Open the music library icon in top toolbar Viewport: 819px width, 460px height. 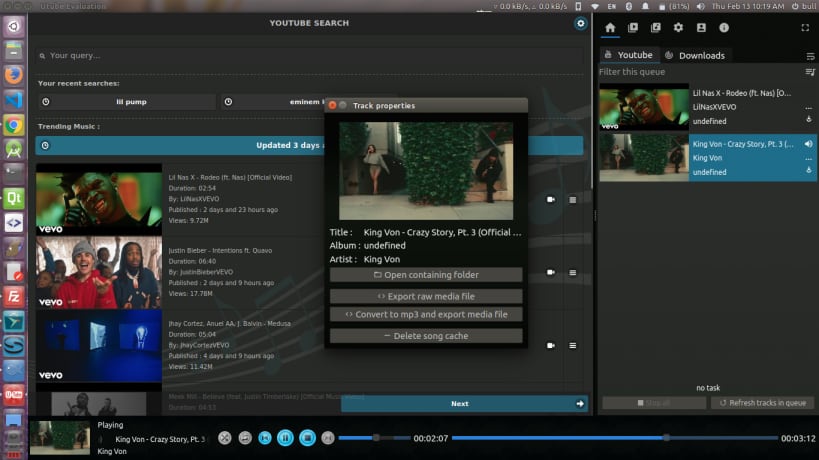click(656, 28)
